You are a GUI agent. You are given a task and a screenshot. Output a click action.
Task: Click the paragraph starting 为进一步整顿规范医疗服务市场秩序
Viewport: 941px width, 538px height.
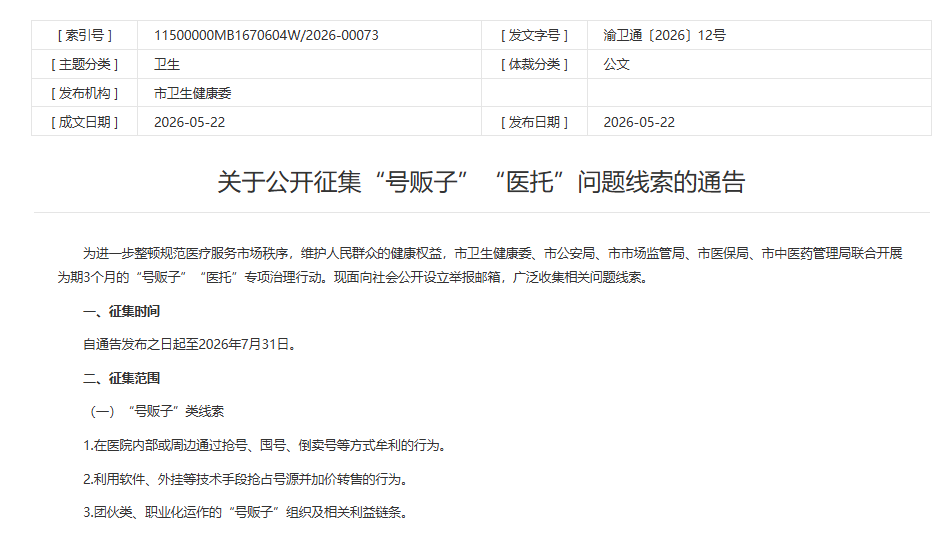pyautogui.click(x=492, y=253)
